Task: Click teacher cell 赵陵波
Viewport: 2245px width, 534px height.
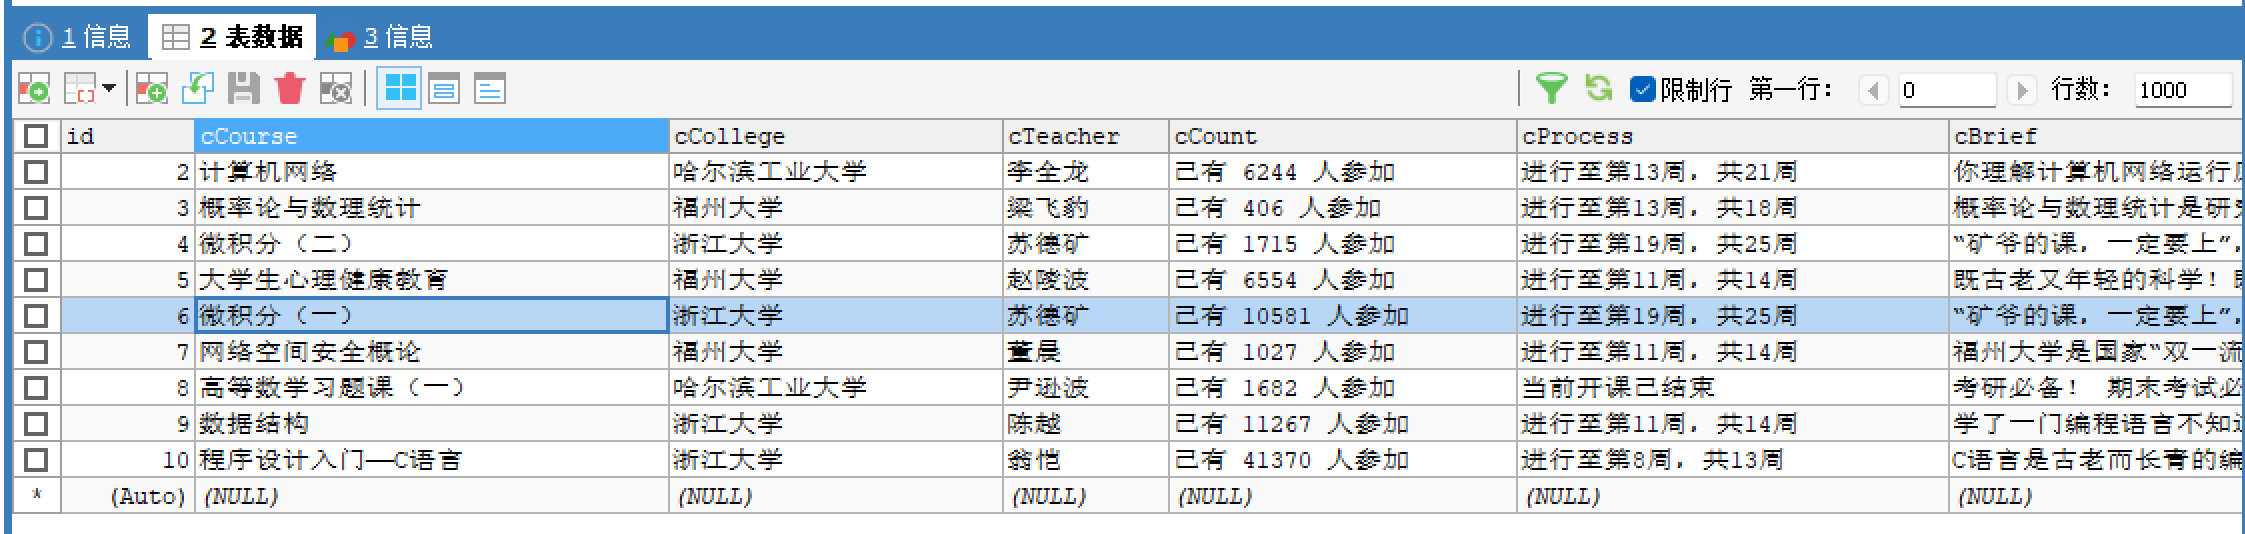Action: pos(1085,280)
